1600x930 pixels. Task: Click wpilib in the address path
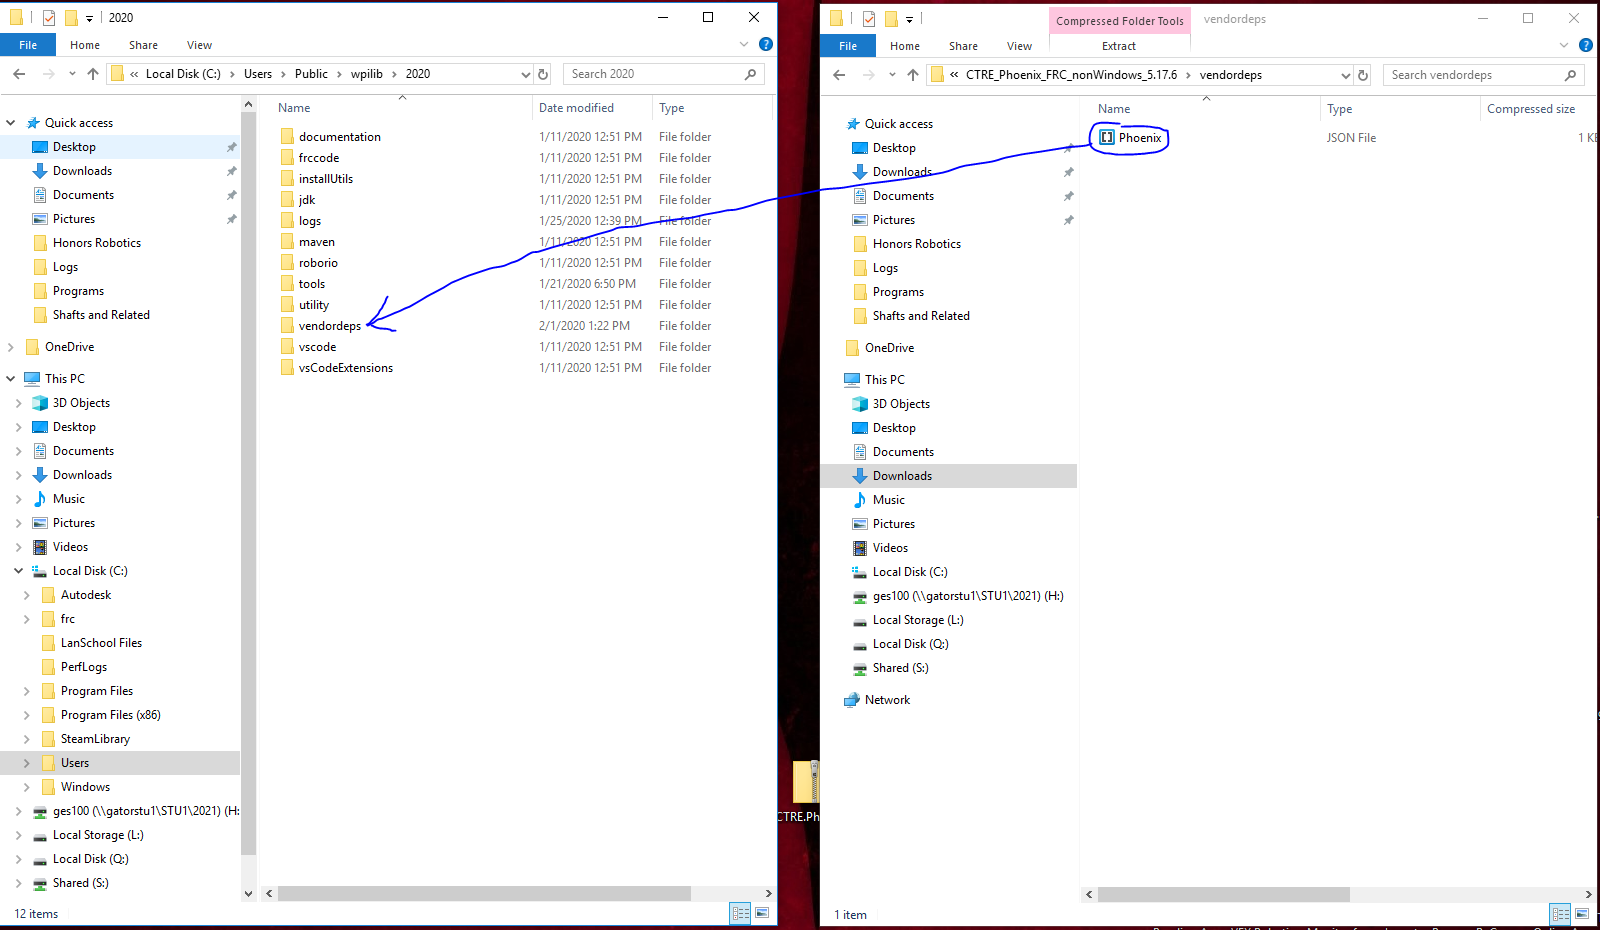click(x=367, y=74)
